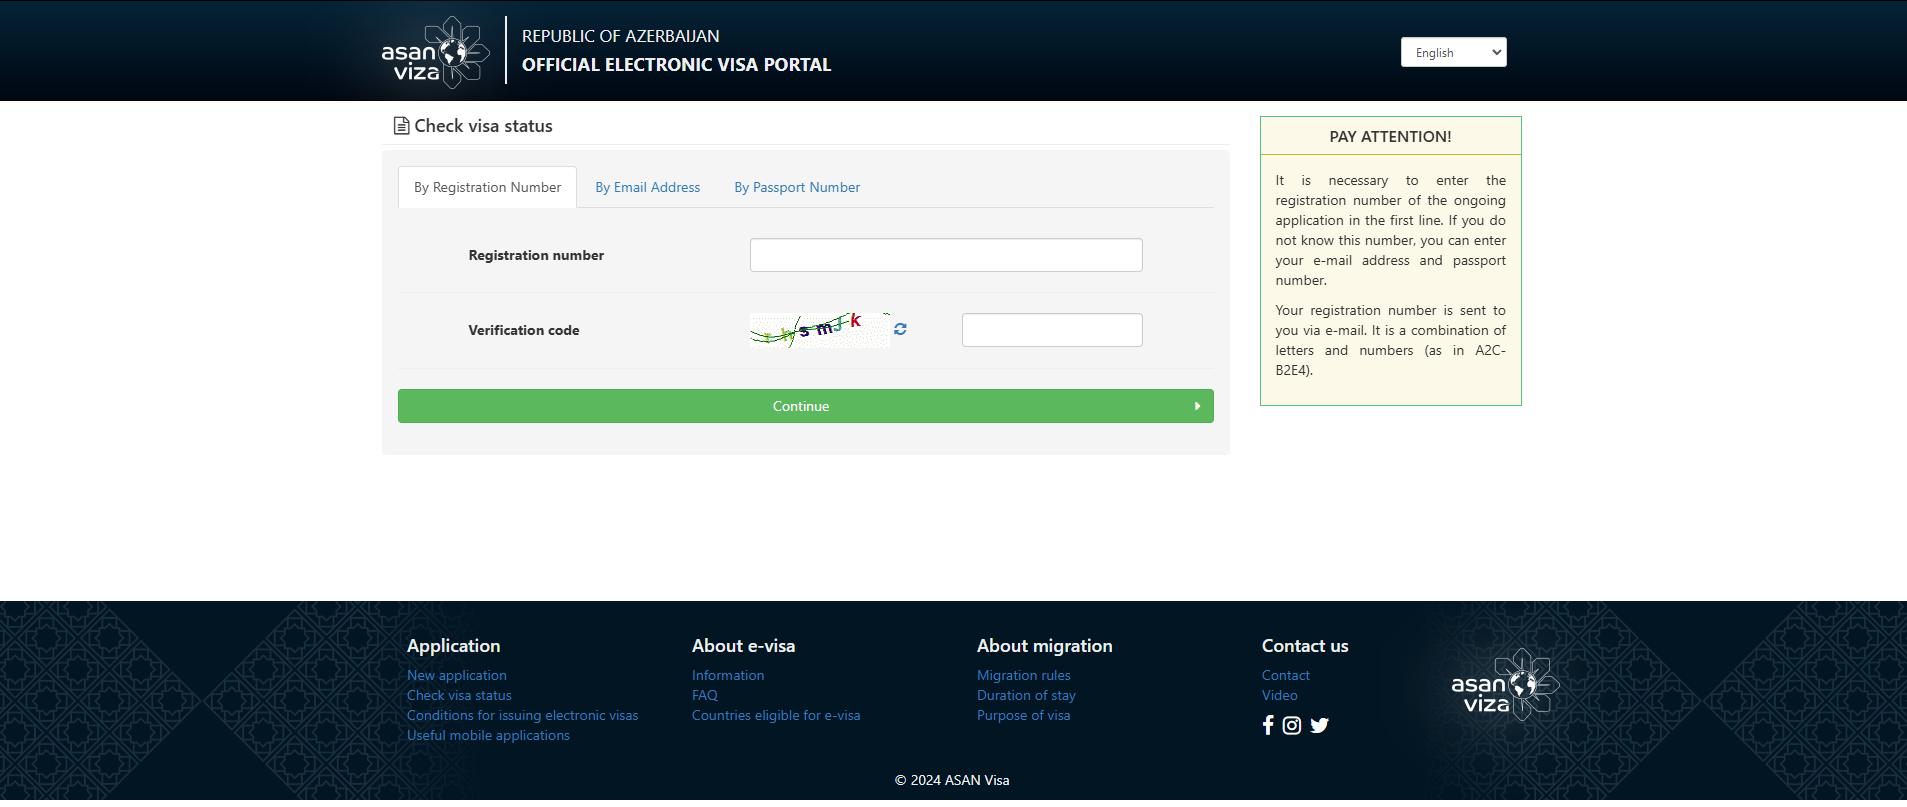Open the Purpose of visa link
The width and height of the screenshot is (1907, 807).
[x=1023, y=715]
